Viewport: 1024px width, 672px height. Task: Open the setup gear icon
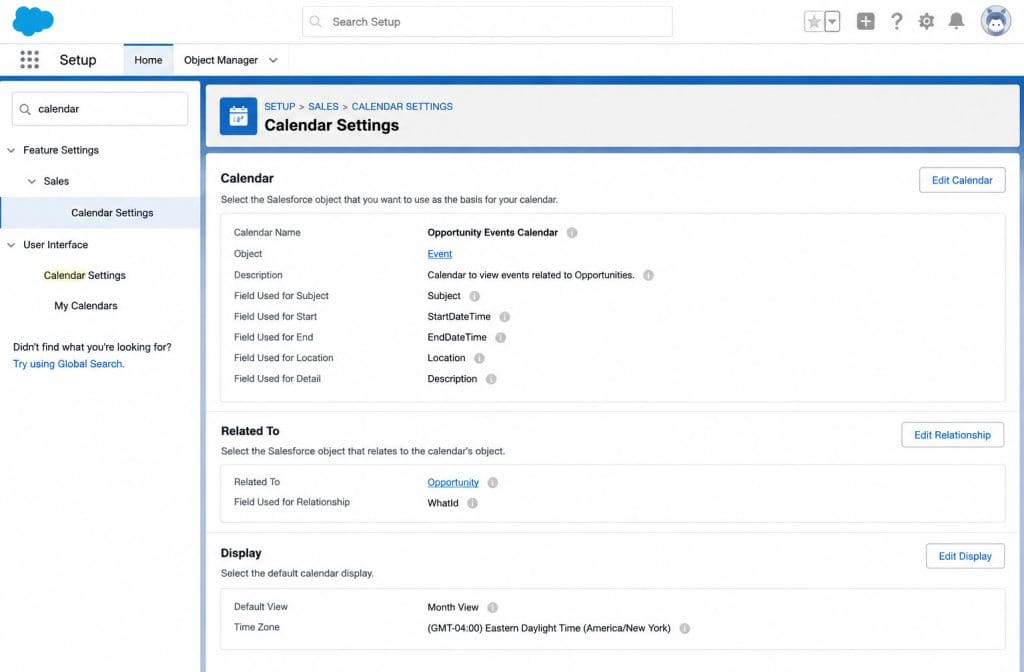coord(926,22)
